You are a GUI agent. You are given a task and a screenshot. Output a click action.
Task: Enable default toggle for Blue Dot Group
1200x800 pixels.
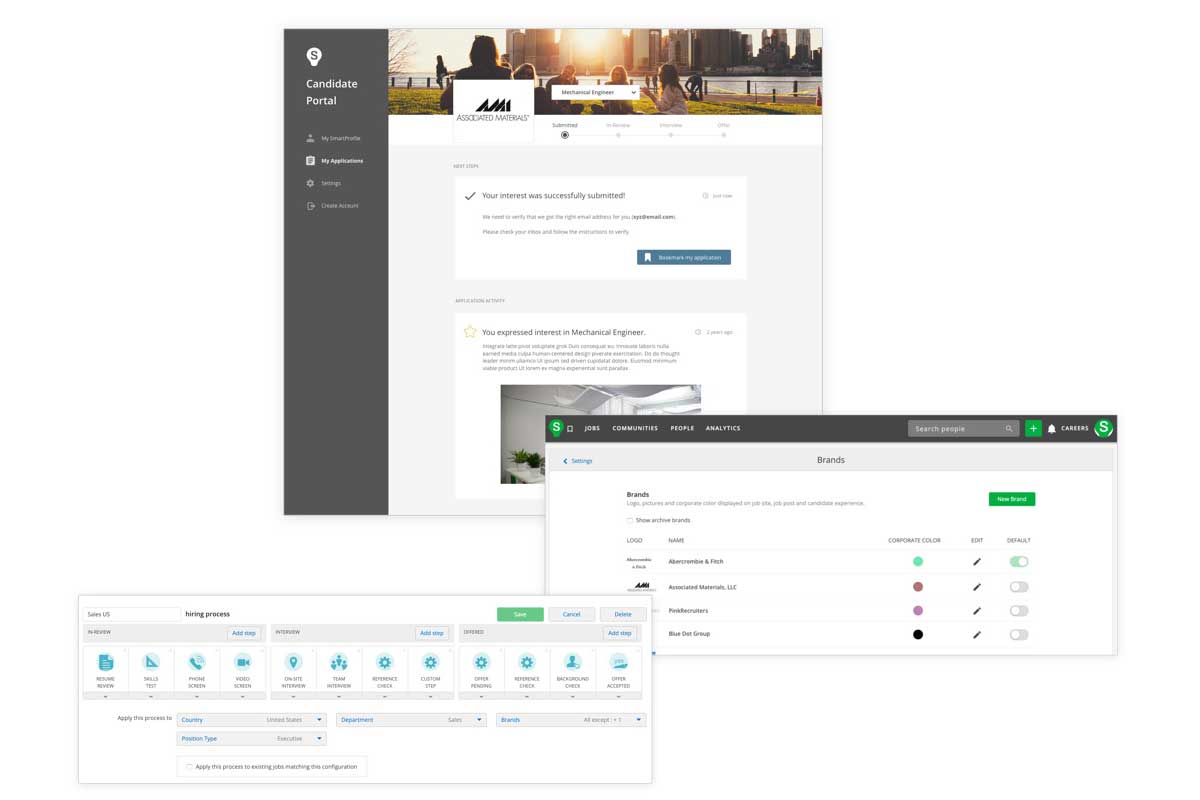[1018, 634]
